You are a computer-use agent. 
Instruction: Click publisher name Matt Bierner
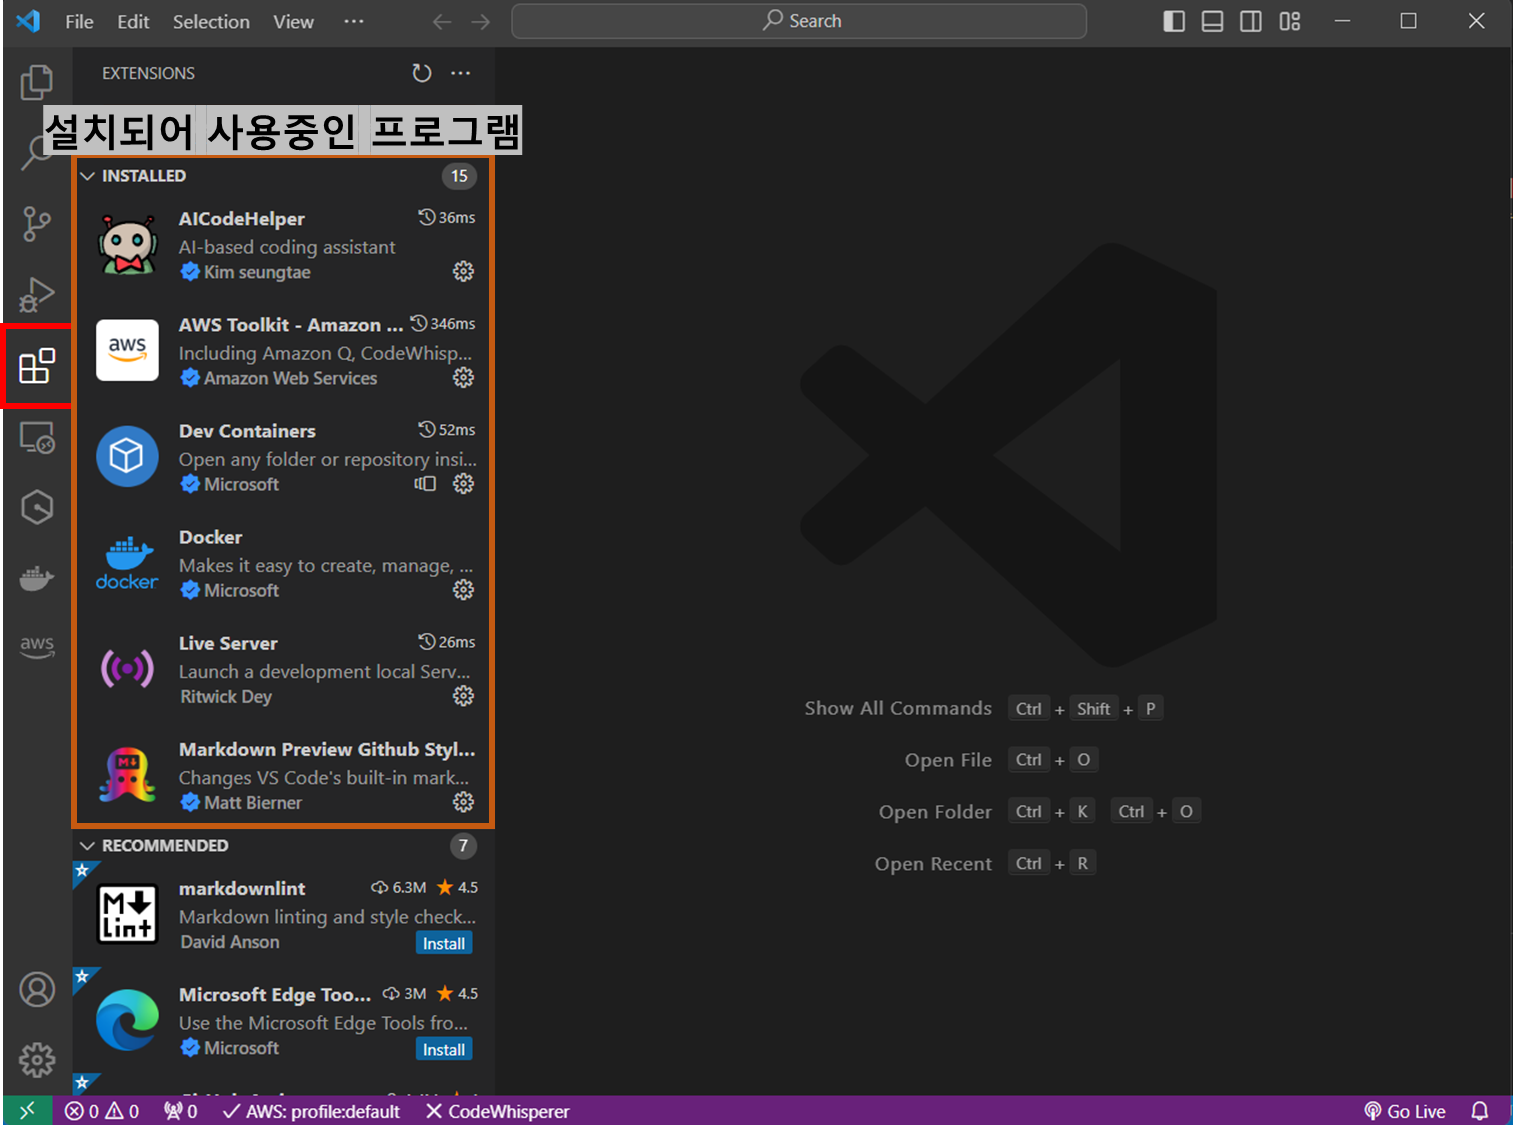point(253,802)
